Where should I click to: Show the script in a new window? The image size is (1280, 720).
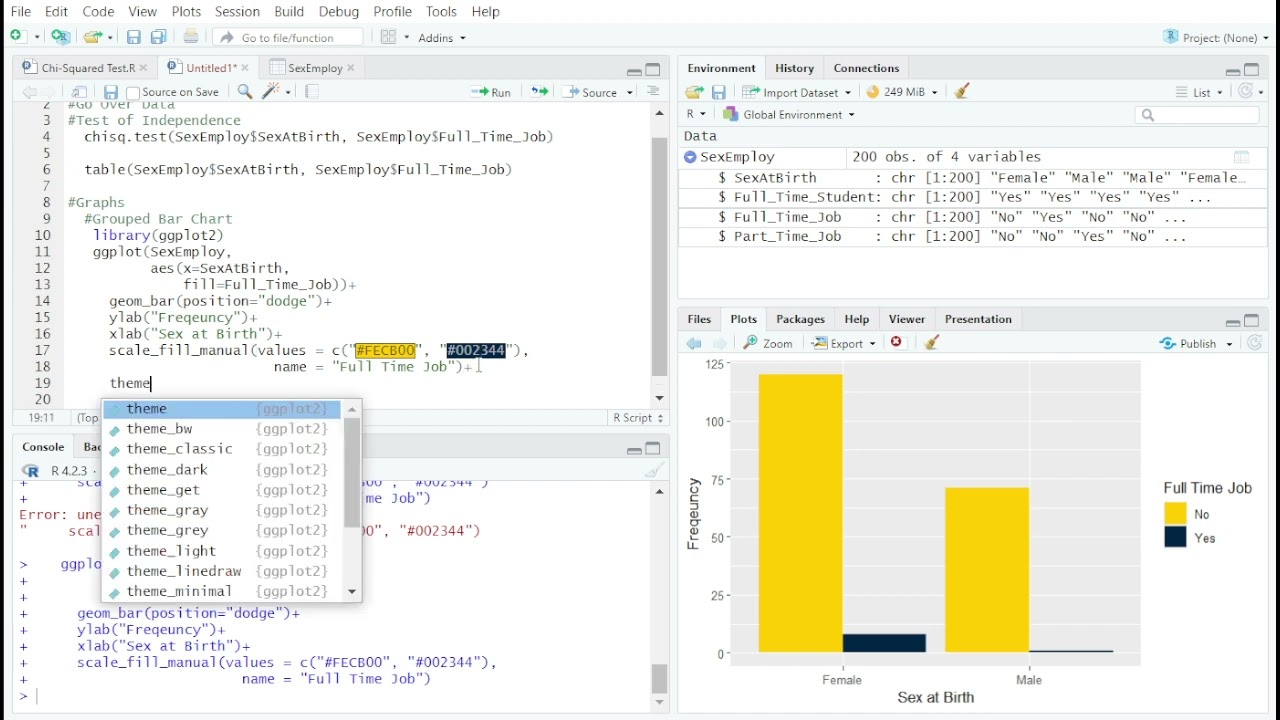[x=79, y=92]
